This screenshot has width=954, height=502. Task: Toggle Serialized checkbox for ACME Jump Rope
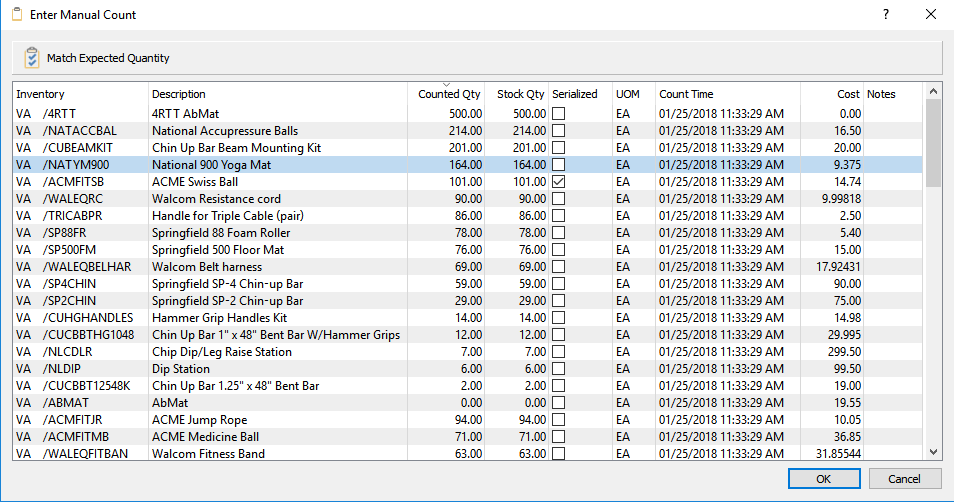559,420
